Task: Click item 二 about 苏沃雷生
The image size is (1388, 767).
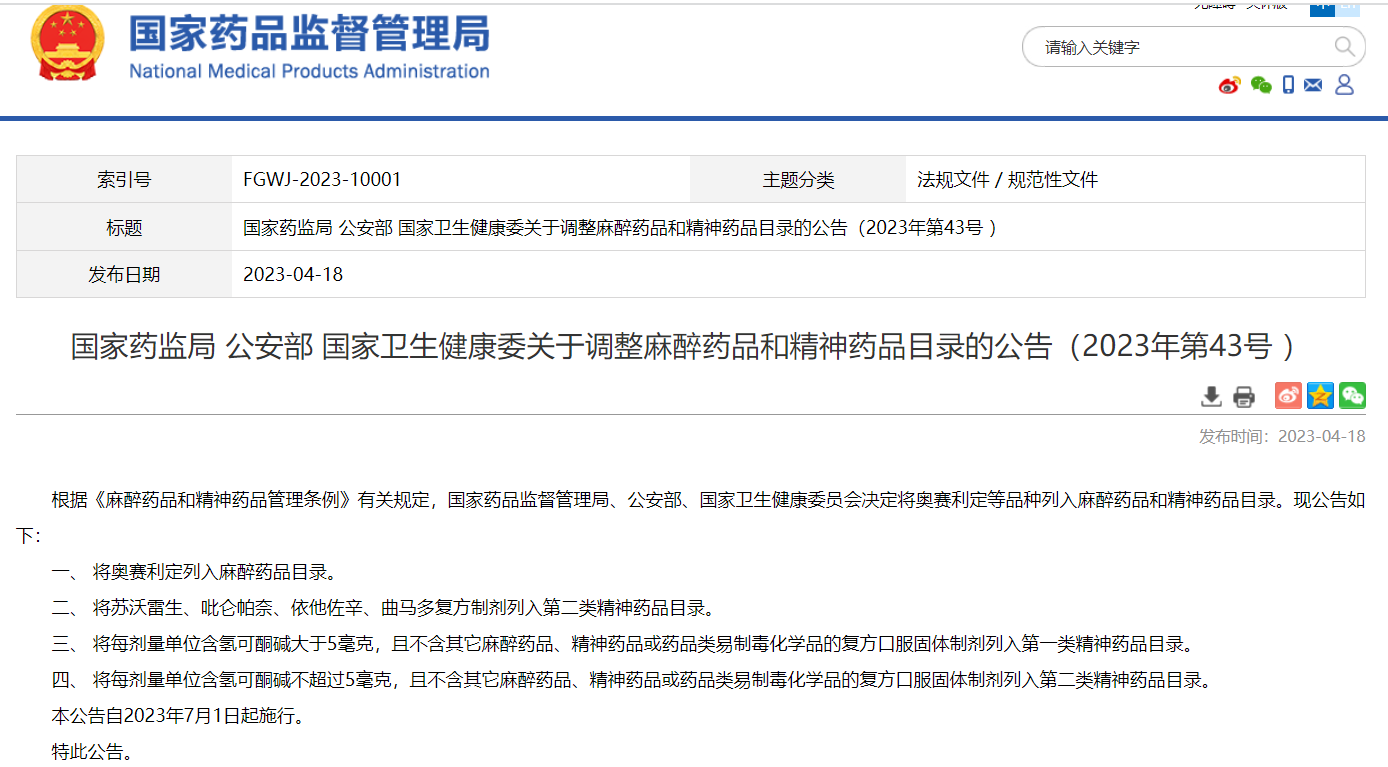Action: tap(384, 608)
